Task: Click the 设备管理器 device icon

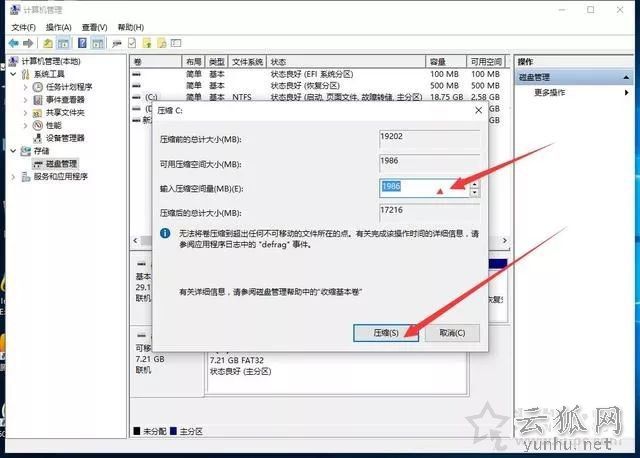Action: click(x=38, y=138)
